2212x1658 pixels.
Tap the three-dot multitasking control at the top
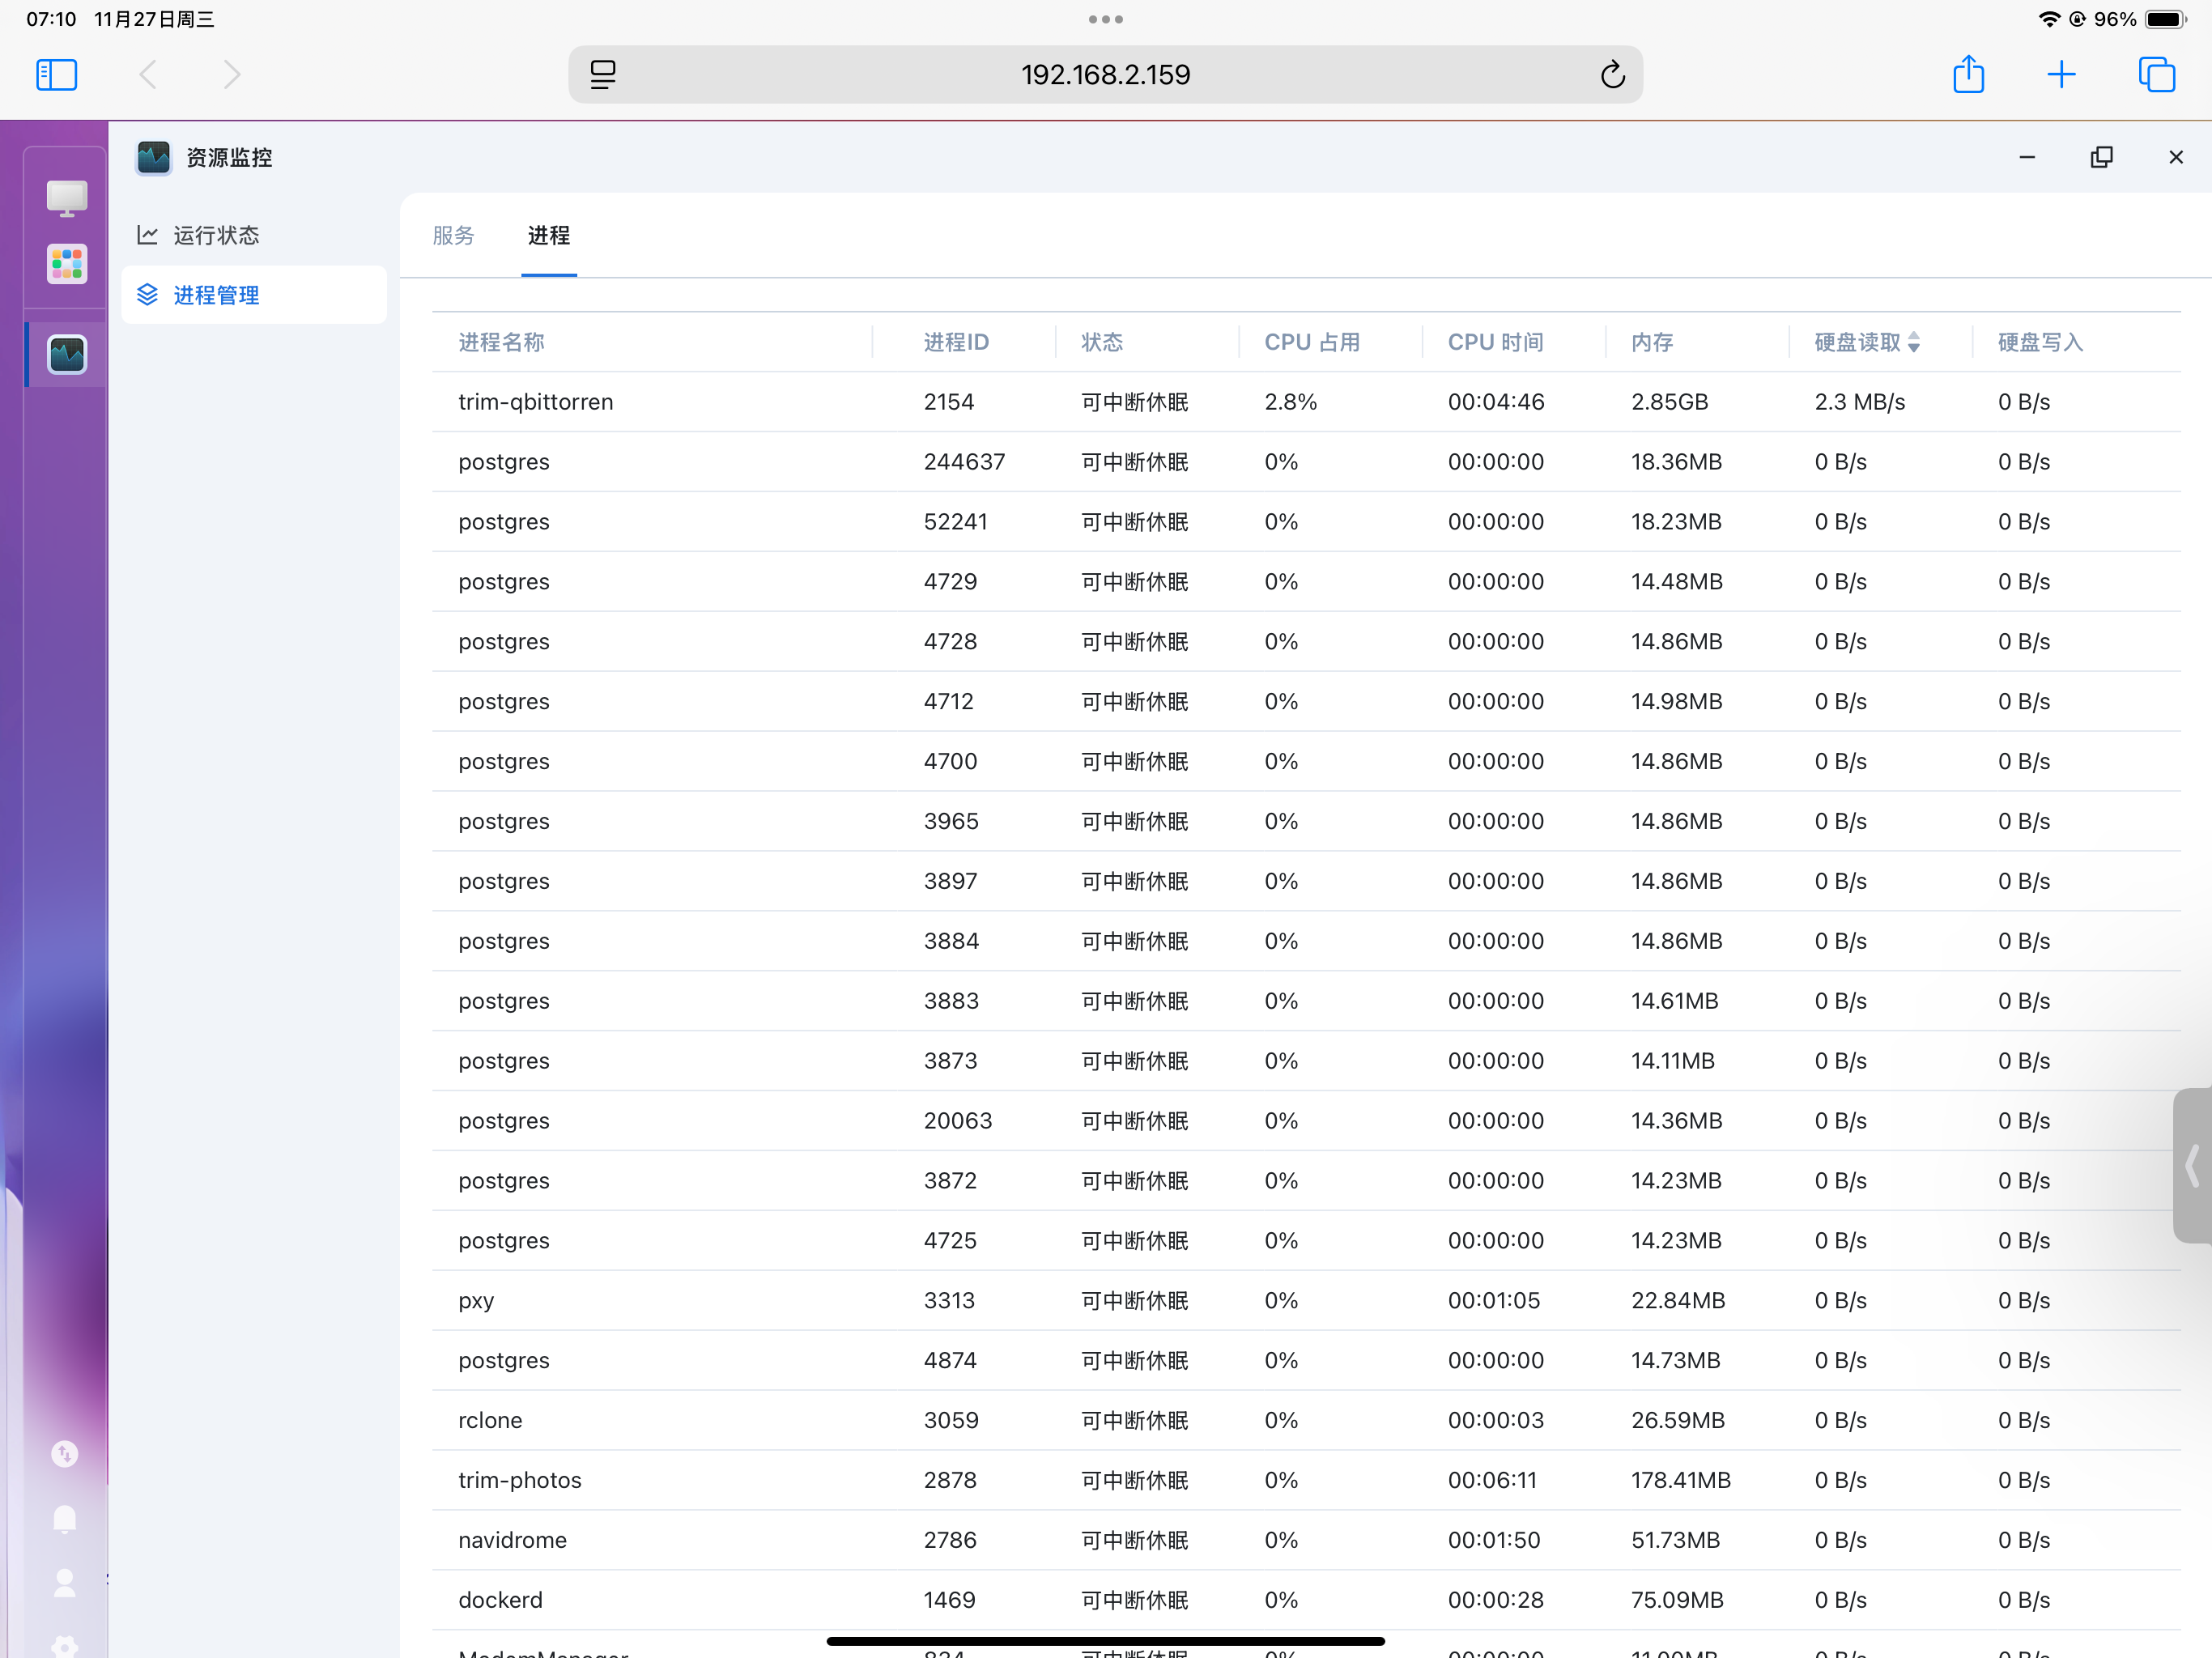1105,19
